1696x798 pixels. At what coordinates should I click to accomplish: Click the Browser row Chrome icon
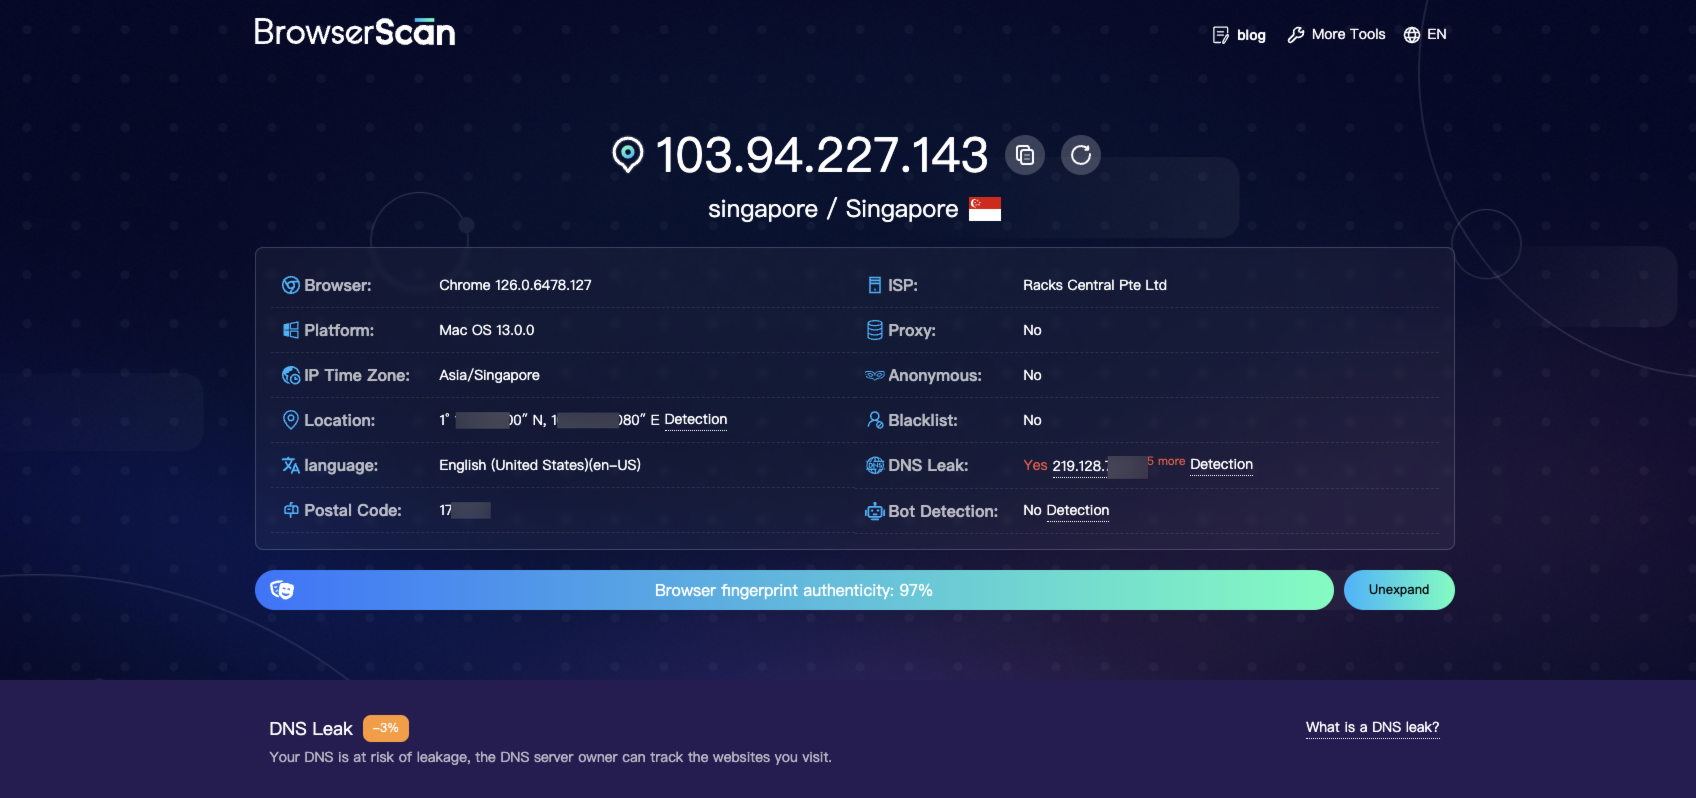(291, 285)
